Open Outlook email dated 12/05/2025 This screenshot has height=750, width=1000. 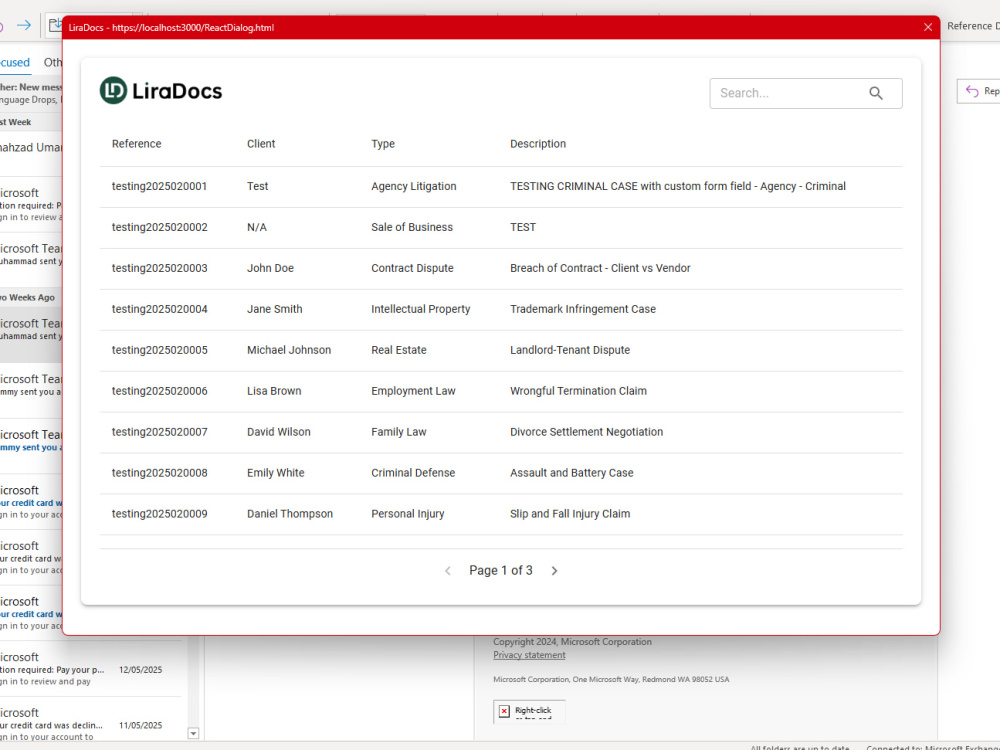tap(91, 669)
